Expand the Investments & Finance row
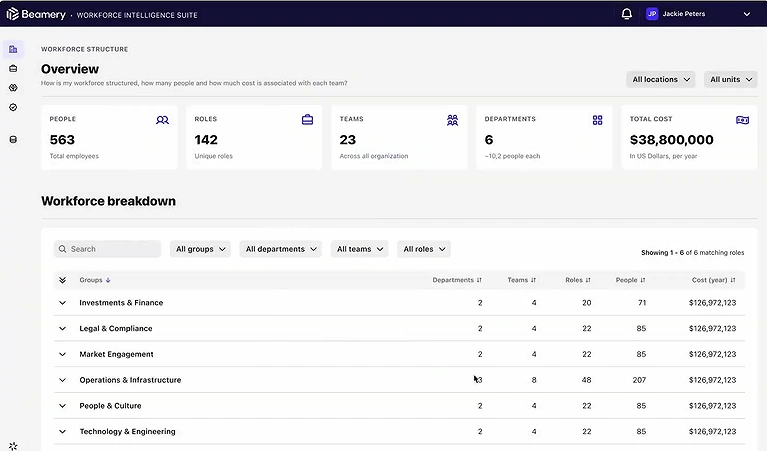767x451 pixels. point(62,303)
